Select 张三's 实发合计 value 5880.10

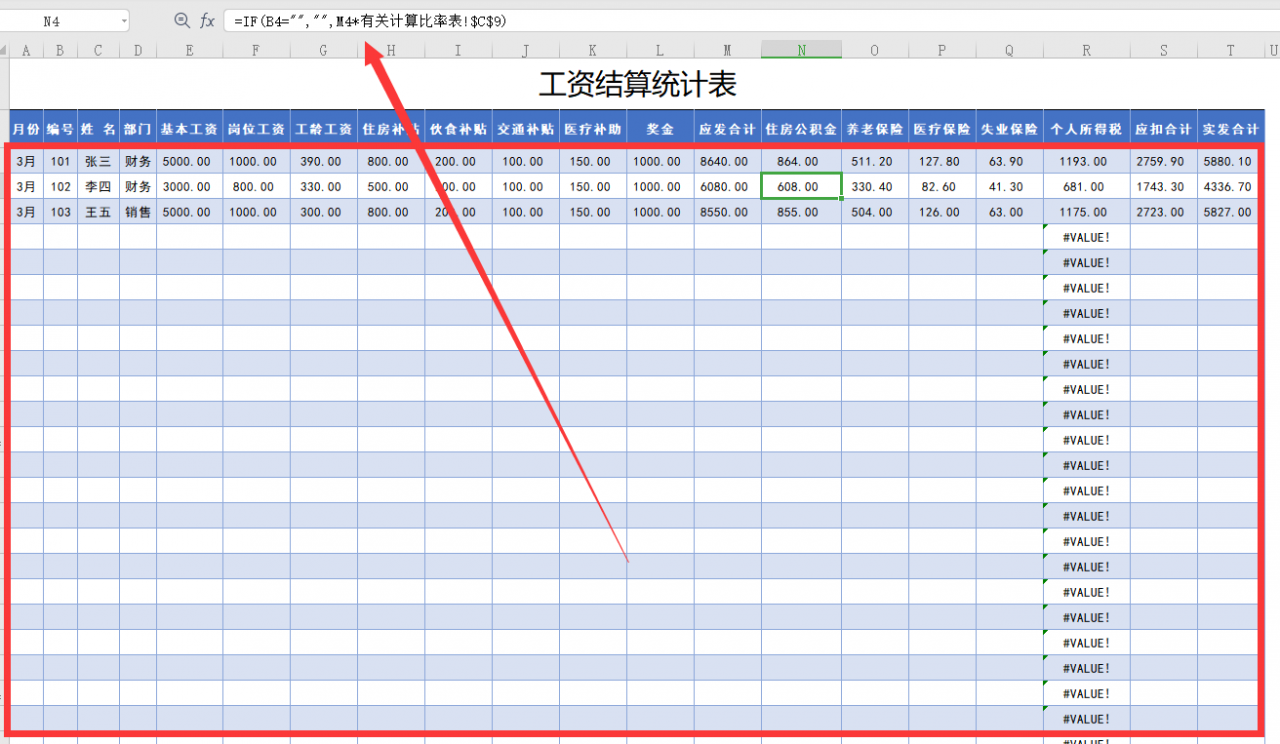pyautogui.click(x=1228, y=161)
